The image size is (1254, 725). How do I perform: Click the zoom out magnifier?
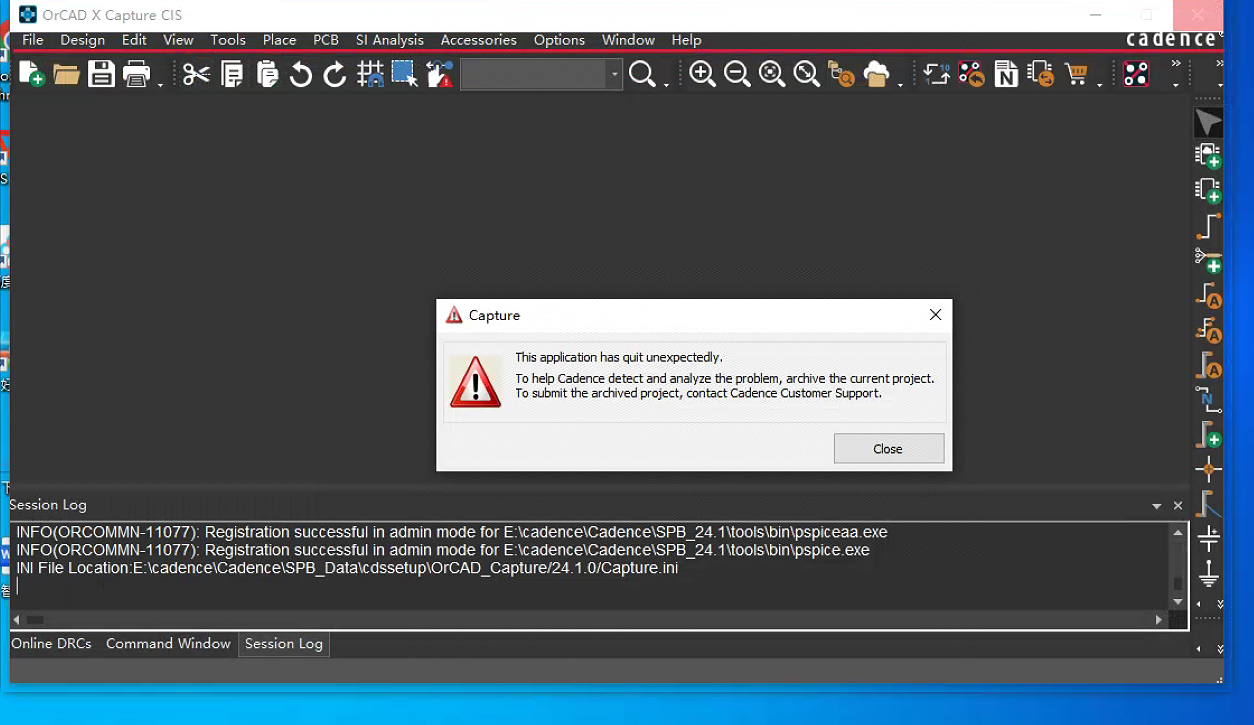coord(737,74)
